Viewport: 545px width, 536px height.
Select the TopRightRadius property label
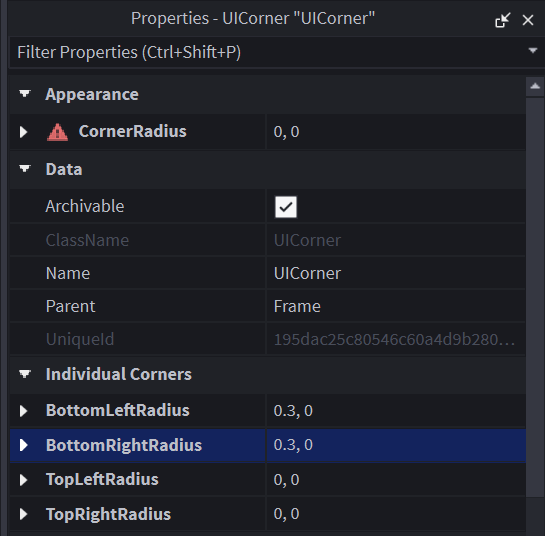pyautogui.click(x=108, y=514)
